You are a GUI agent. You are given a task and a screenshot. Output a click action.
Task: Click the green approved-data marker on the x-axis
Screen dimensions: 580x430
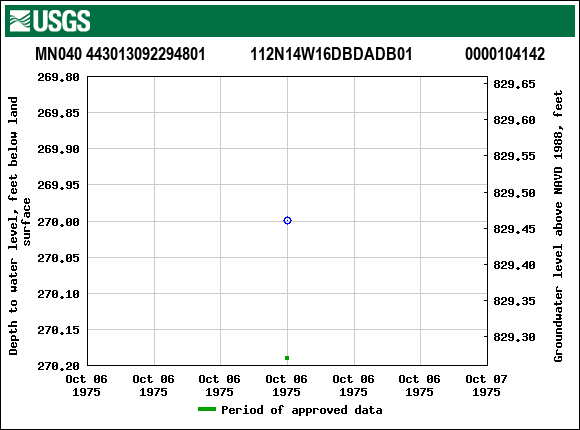287,358
